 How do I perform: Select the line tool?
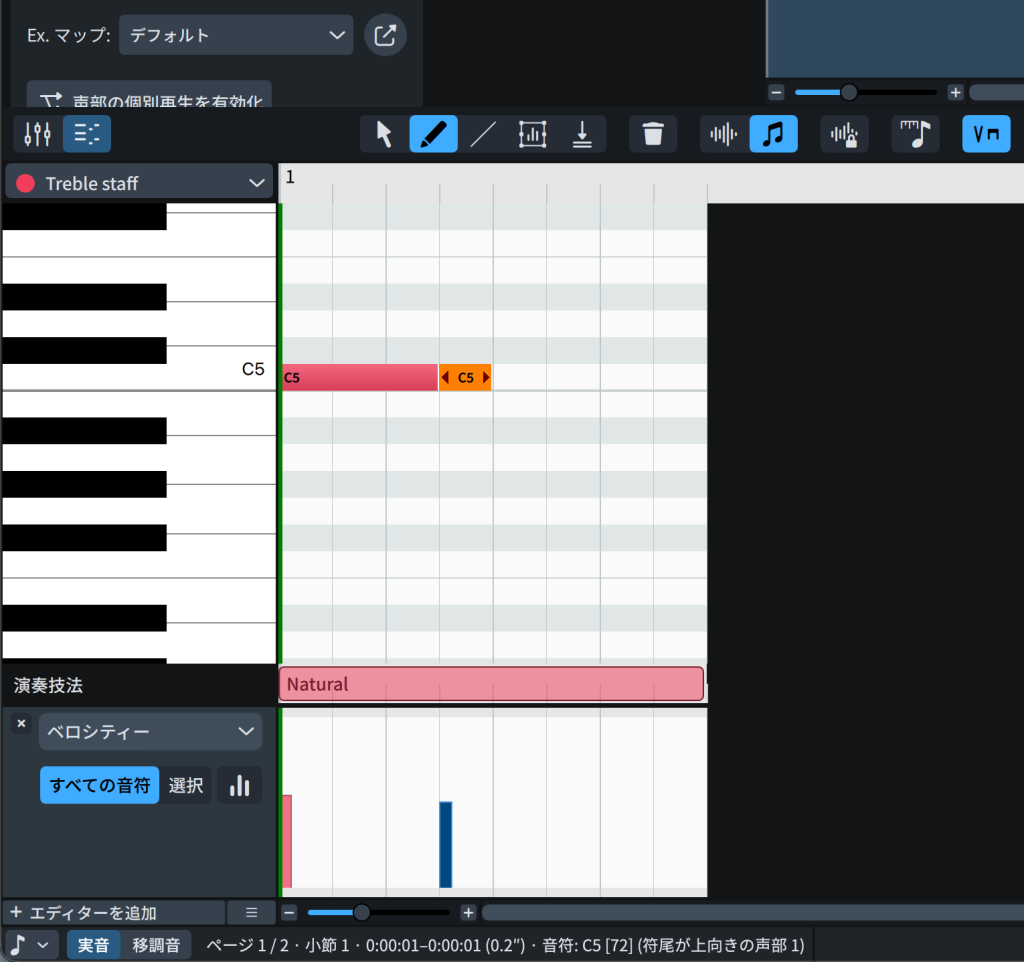[x=483, y=134]
